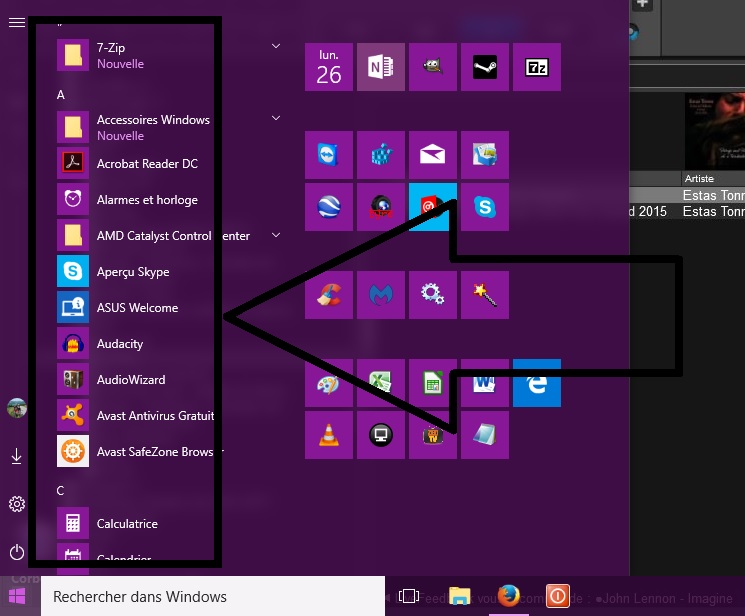
Task: Open the Skype tile in the tile grid
Action: pos(485,207)
